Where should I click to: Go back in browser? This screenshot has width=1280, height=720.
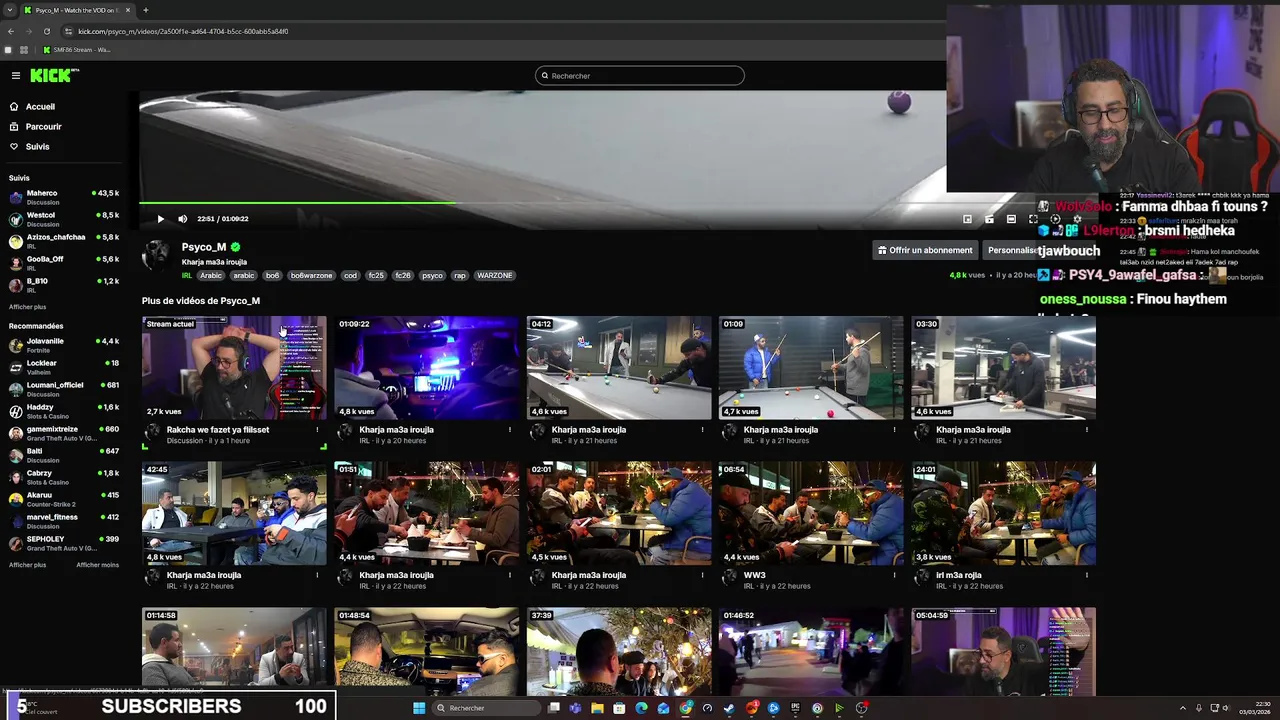pyautogui.click(x=11, y=31)
